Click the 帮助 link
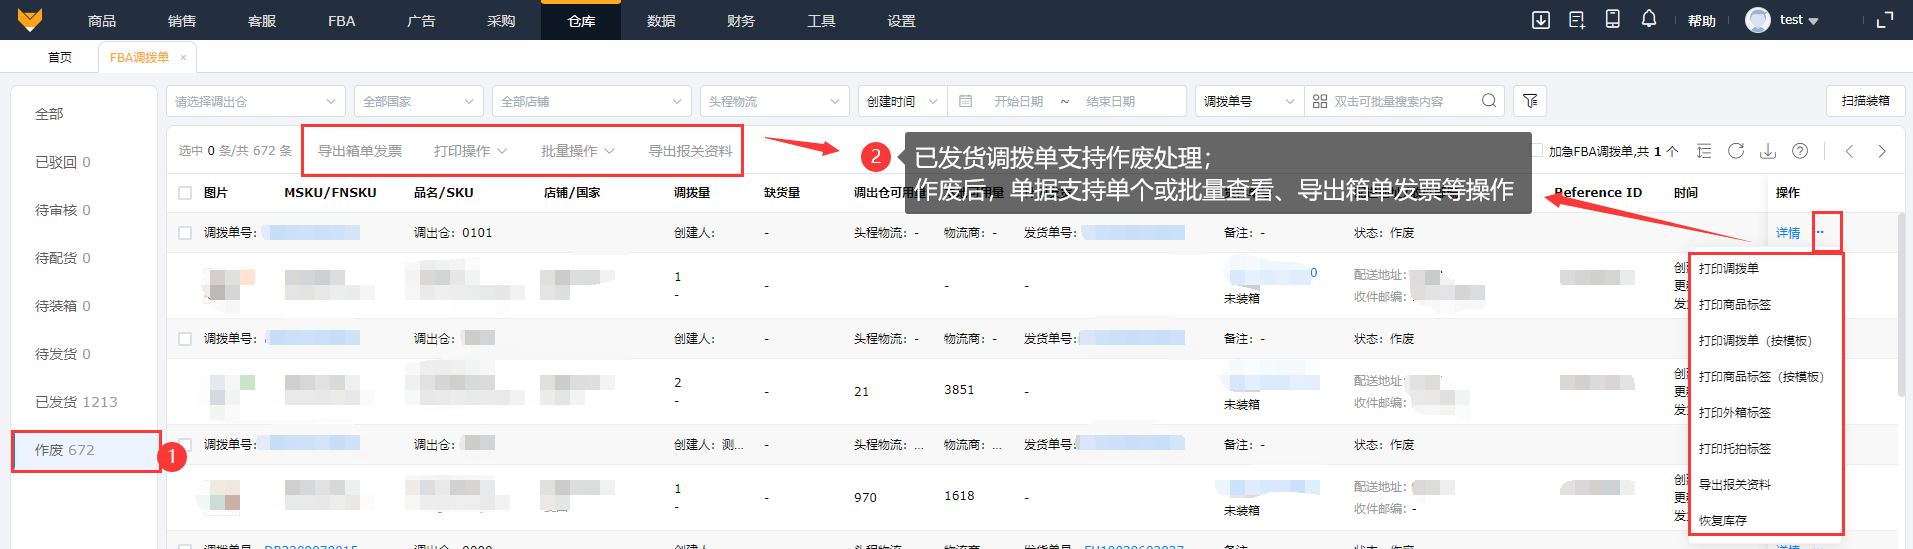The height and width of the screenshot is (549, 1913). coord(1701,21)
